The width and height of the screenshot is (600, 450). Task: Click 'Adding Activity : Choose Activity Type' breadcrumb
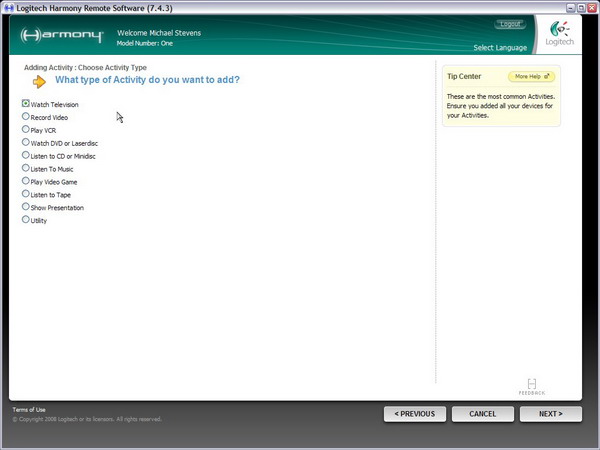point(85,67)
